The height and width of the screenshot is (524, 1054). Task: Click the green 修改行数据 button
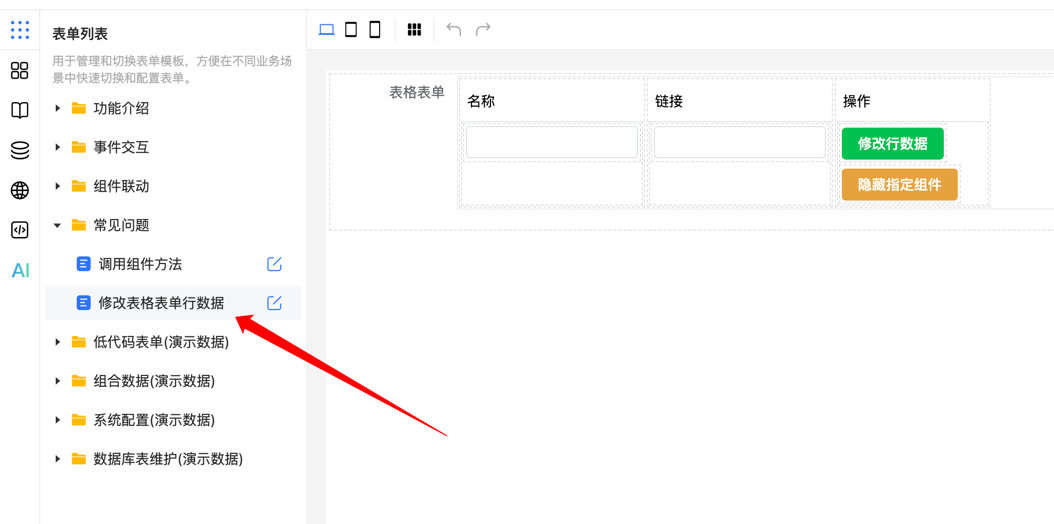[x=892, y=143]
